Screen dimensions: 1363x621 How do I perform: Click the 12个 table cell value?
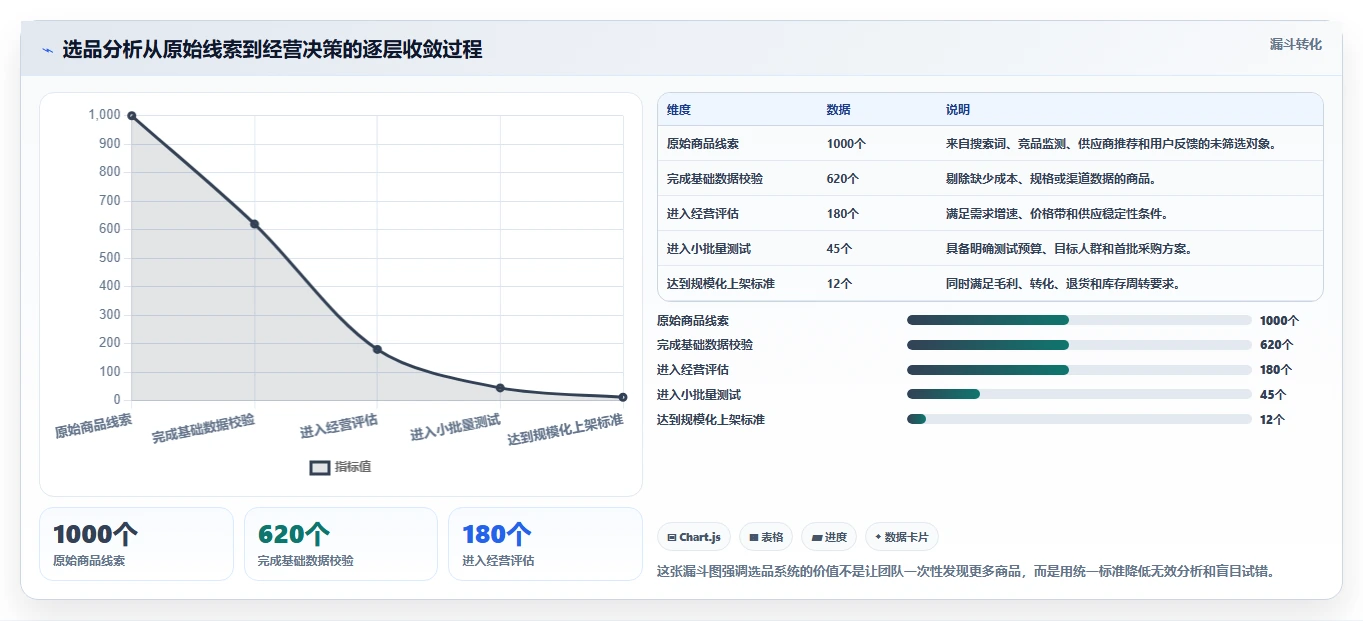(x=840, y=284)
